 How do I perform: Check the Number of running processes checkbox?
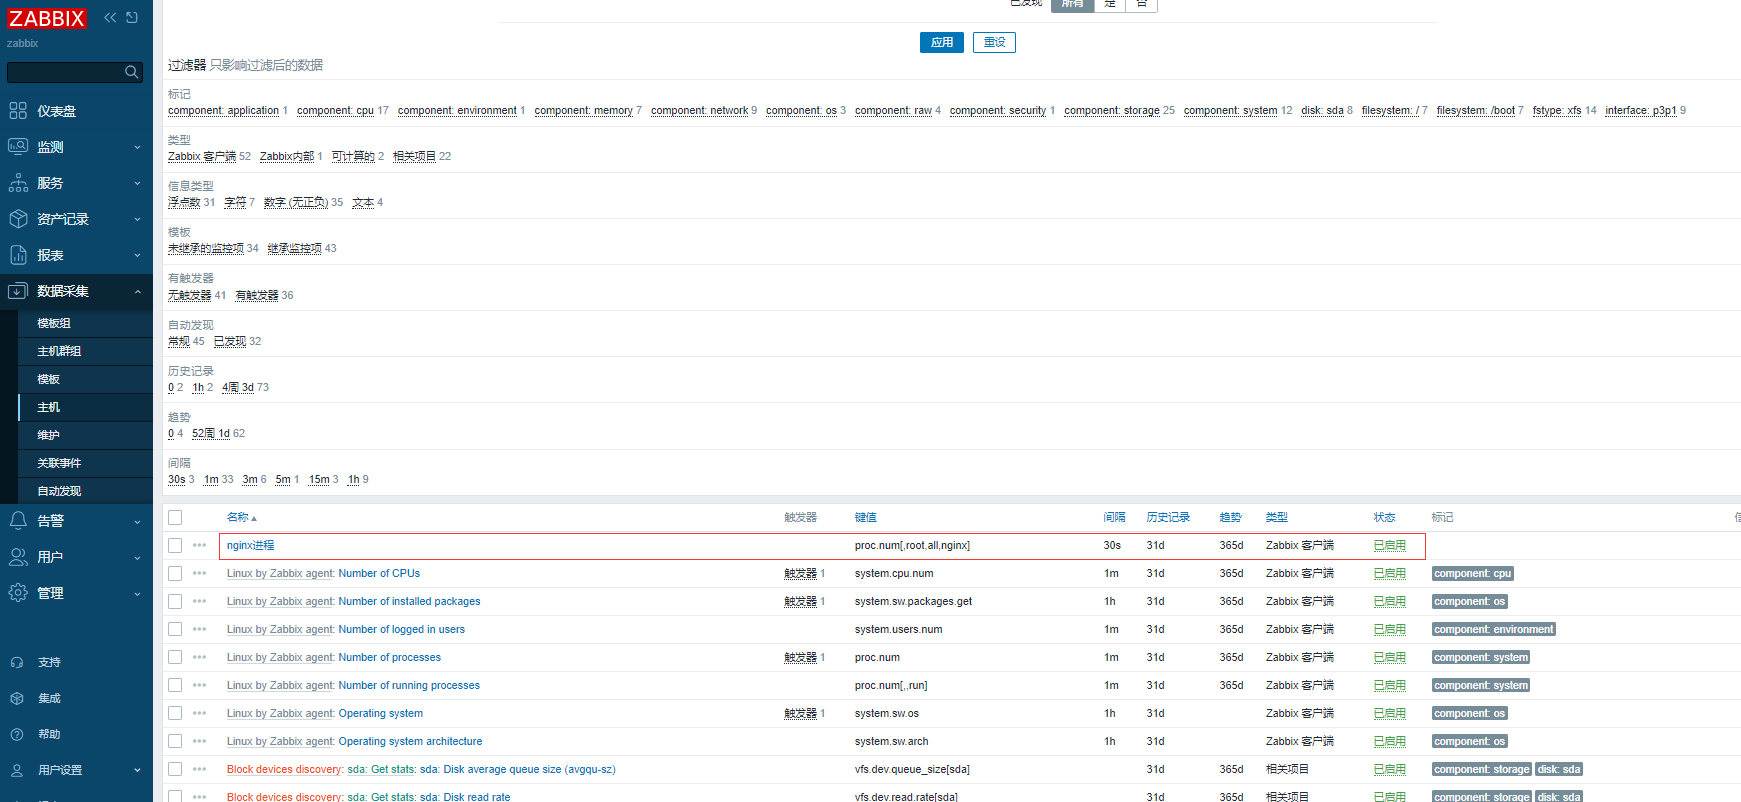pyautogui.click(x=175, y=685)
